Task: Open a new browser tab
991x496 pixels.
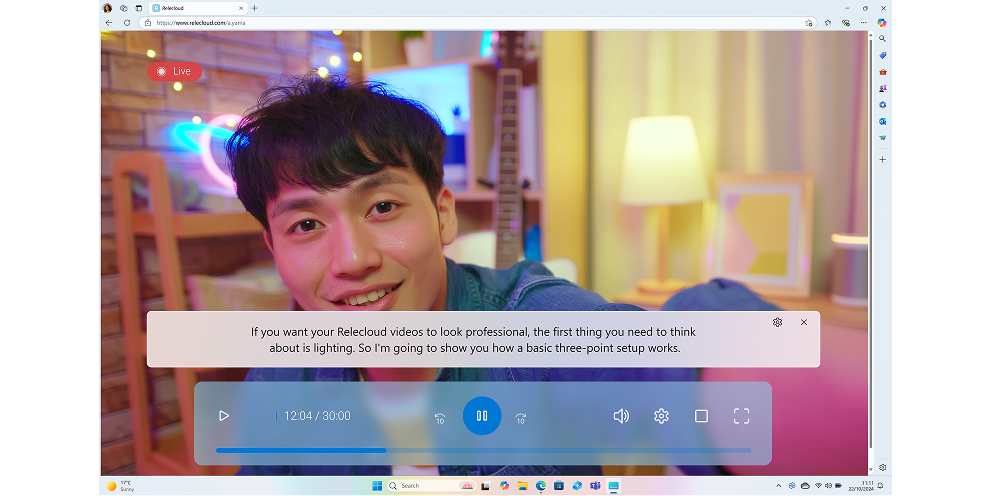Action: (x=255, y=8)
